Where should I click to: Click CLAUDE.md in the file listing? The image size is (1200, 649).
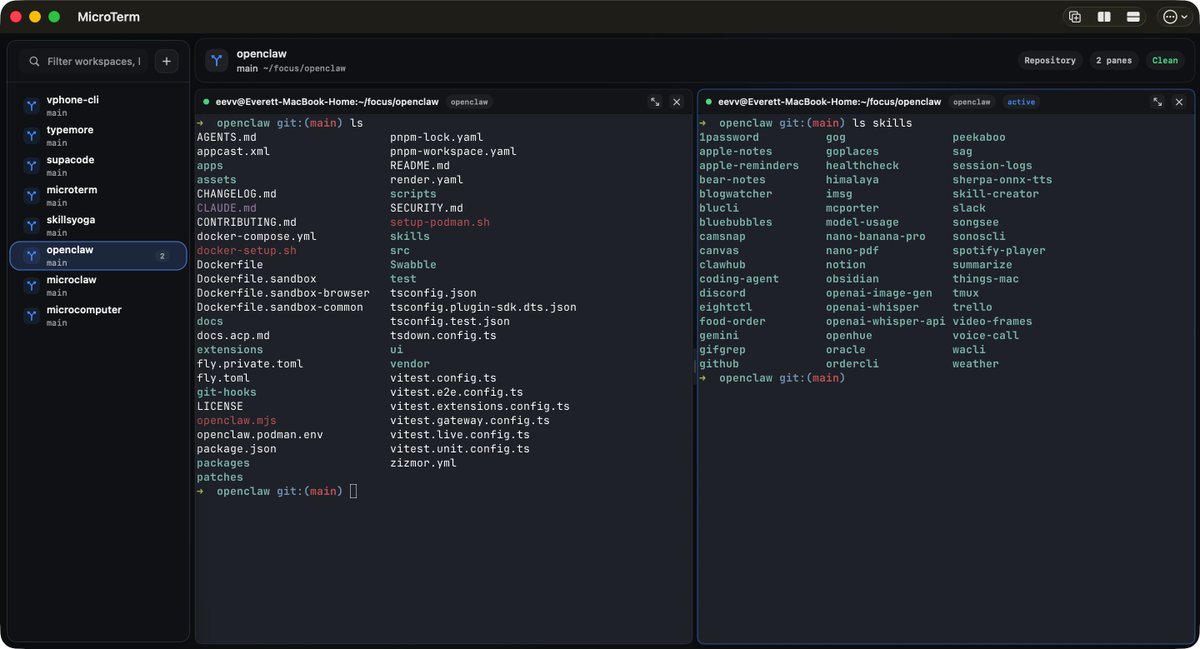coord(227,208)
